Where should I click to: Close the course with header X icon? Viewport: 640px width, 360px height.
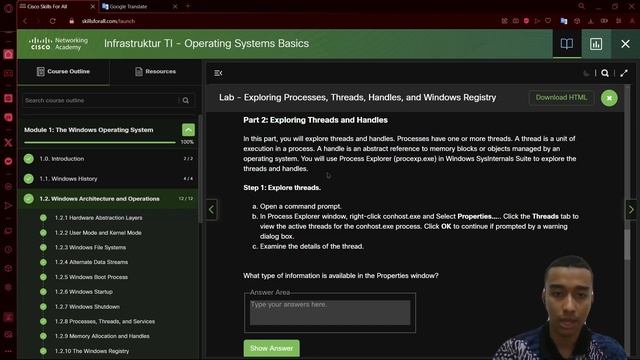pyautogui.click(x=625, y=44)
